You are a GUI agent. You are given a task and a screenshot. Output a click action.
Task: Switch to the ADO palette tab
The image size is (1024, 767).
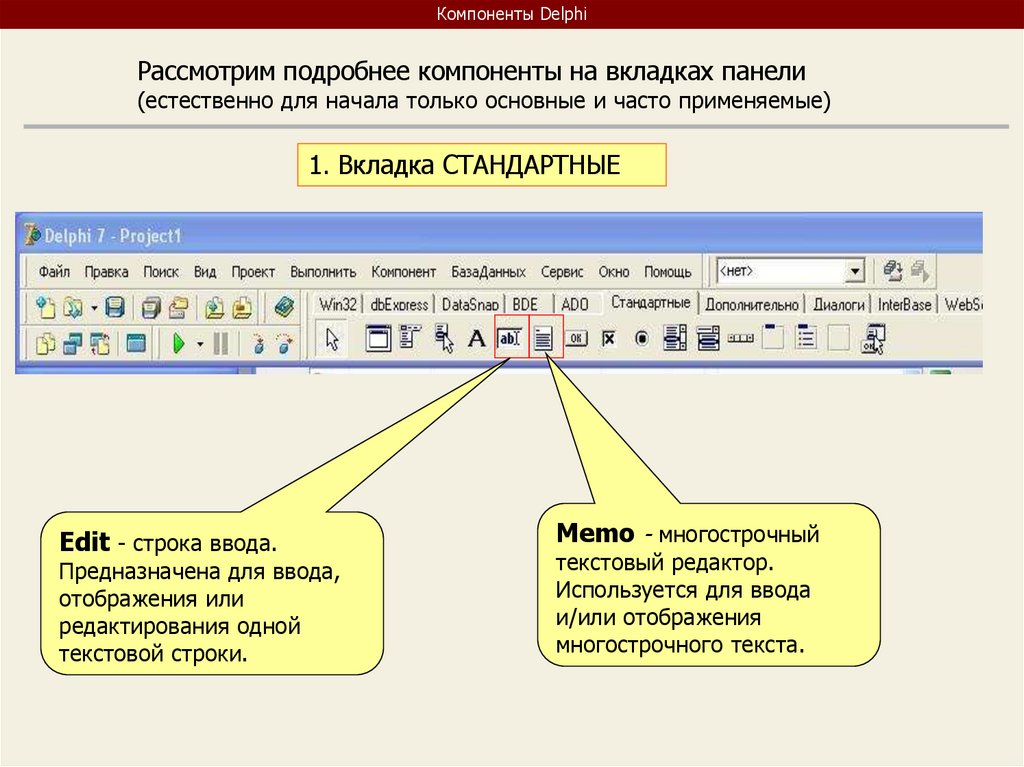point(575,304)
